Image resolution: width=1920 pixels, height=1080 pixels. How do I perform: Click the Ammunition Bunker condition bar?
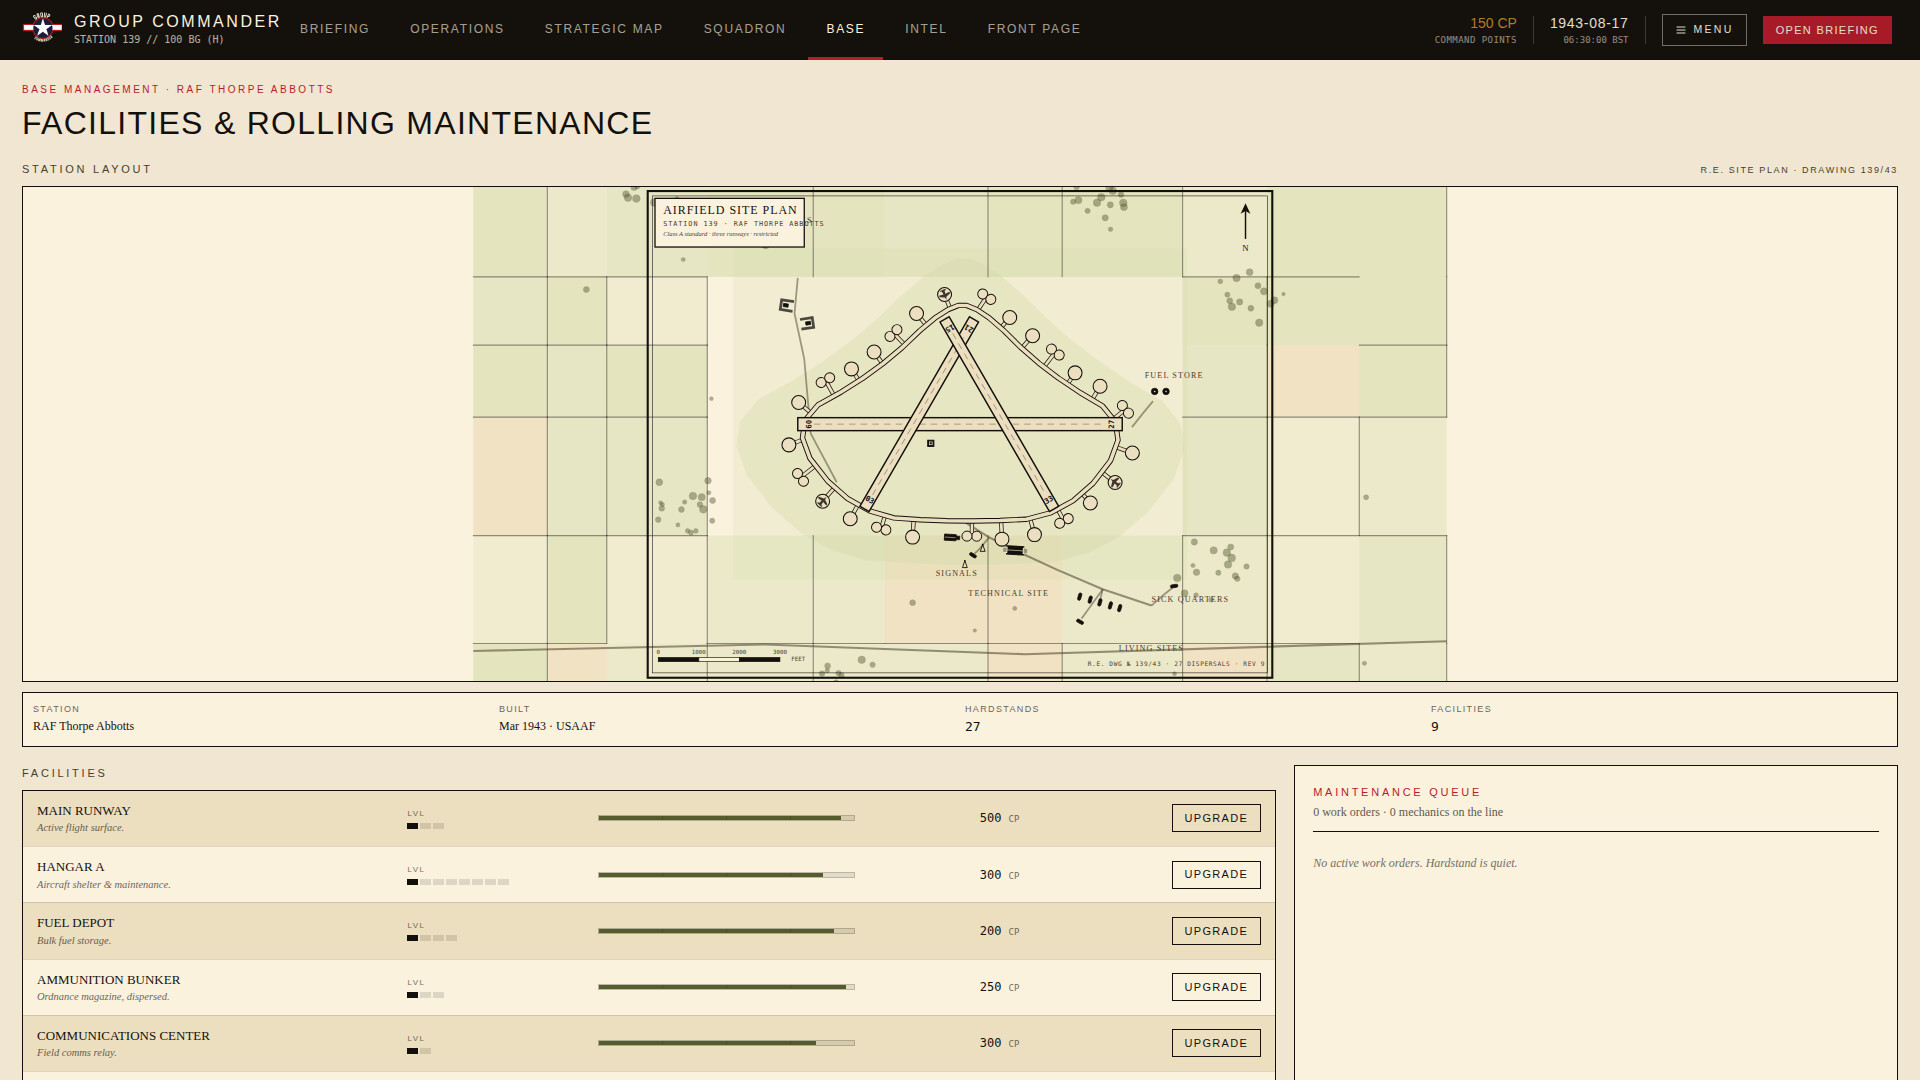click(727, 987)
